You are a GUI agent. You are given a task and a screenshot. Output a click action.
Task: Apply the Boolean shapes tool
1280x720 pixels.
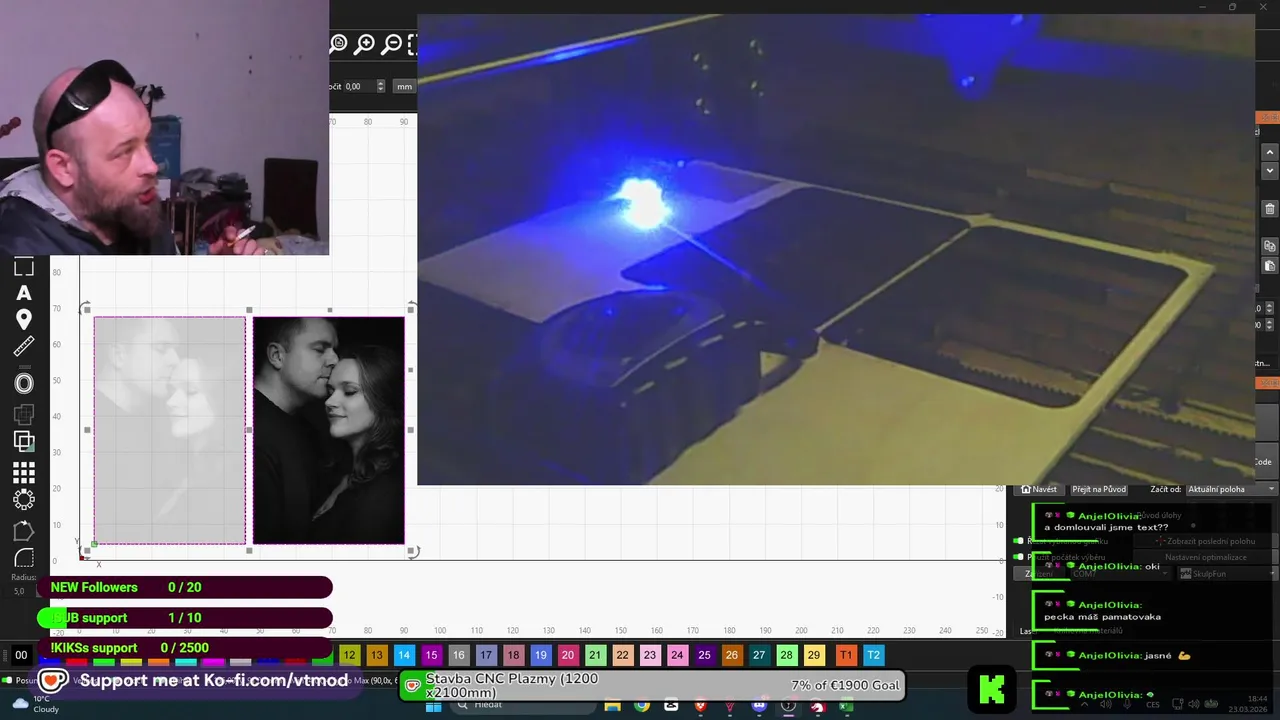click(x=24, y=441)
